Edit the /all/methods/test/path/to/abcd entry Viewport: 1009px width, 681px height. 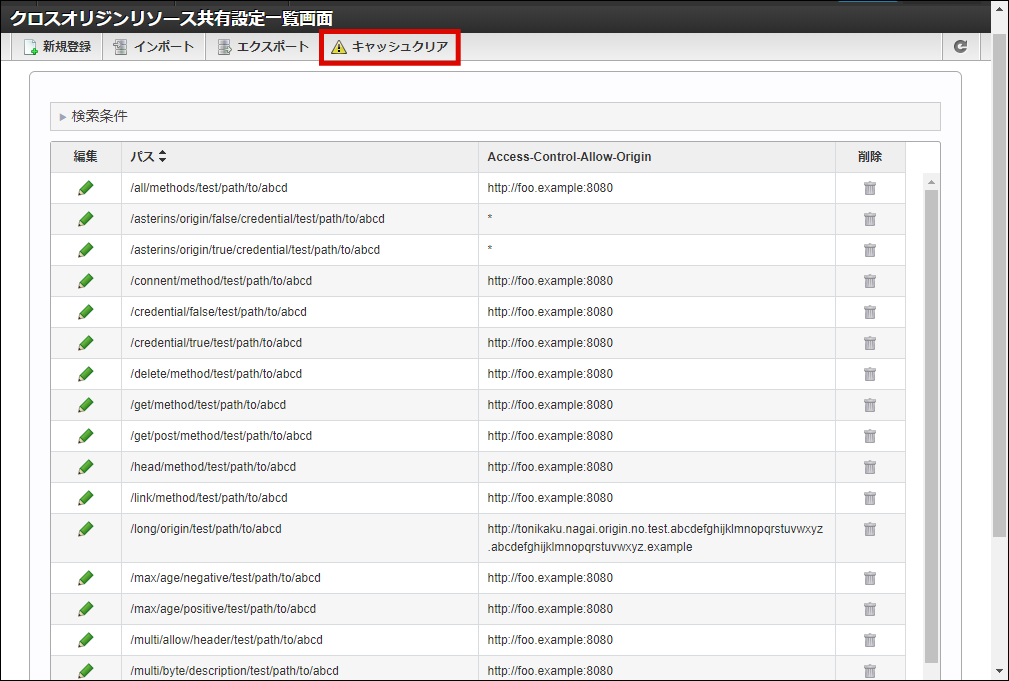click(86, 188)
